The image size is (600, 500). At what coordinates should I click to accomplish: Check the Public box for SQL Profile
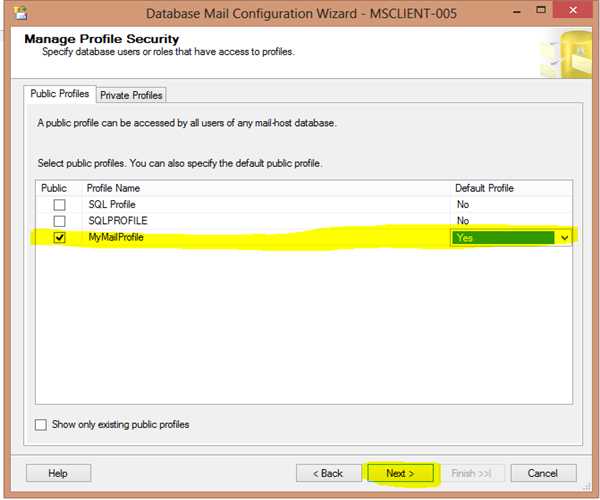click(x=59, y=205)
